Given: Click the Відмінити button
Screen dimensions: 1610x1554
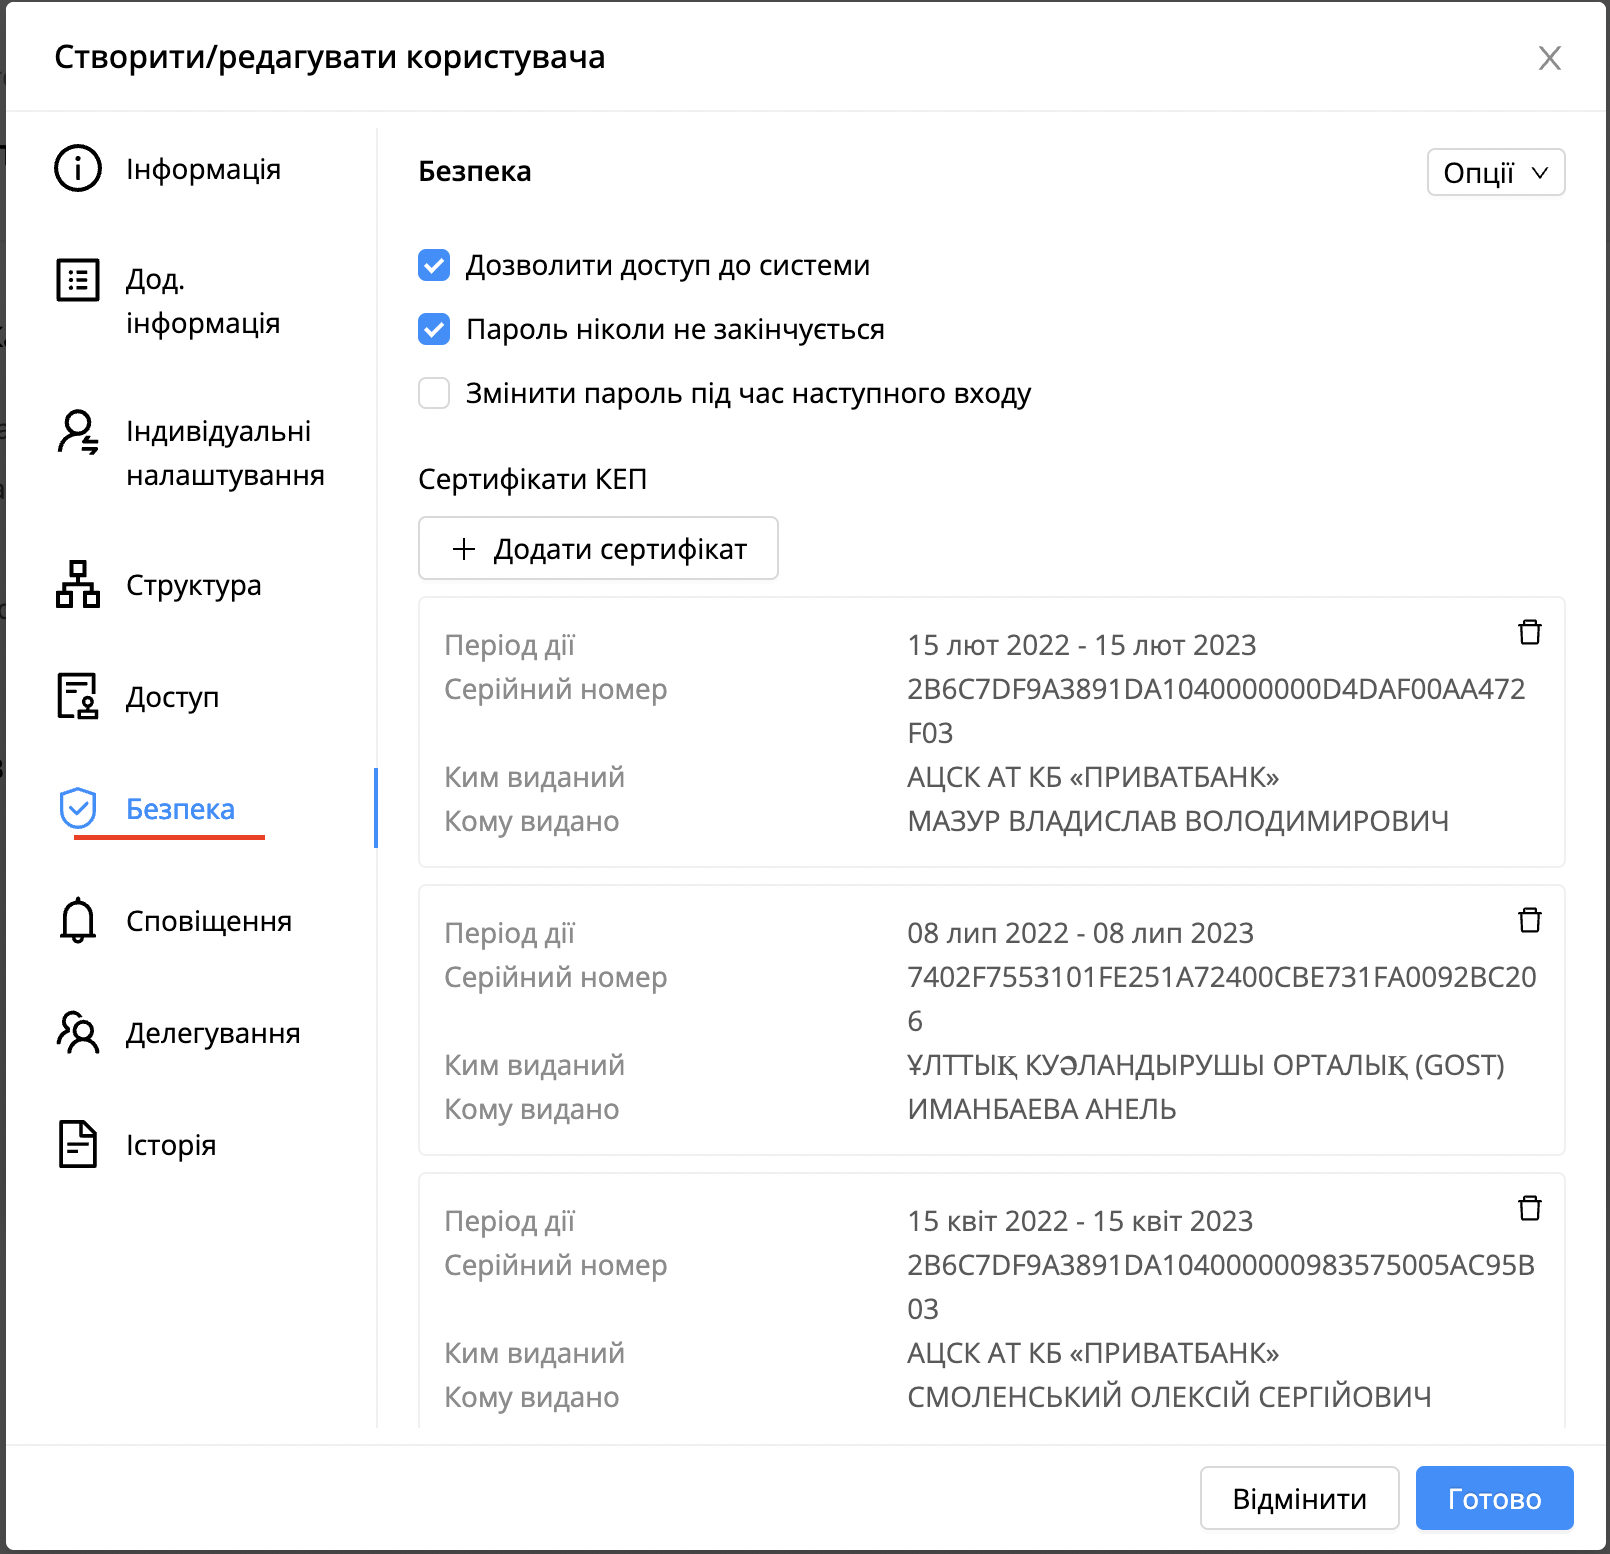Looking at the screenshot, I should tap(1299, 1498).
